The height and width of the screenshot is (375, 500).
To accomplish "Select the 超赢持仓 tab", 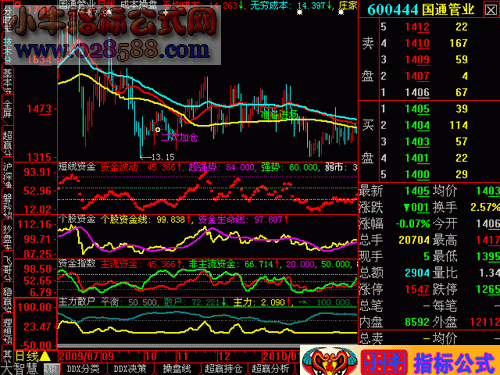I will (x=223, y=369).
